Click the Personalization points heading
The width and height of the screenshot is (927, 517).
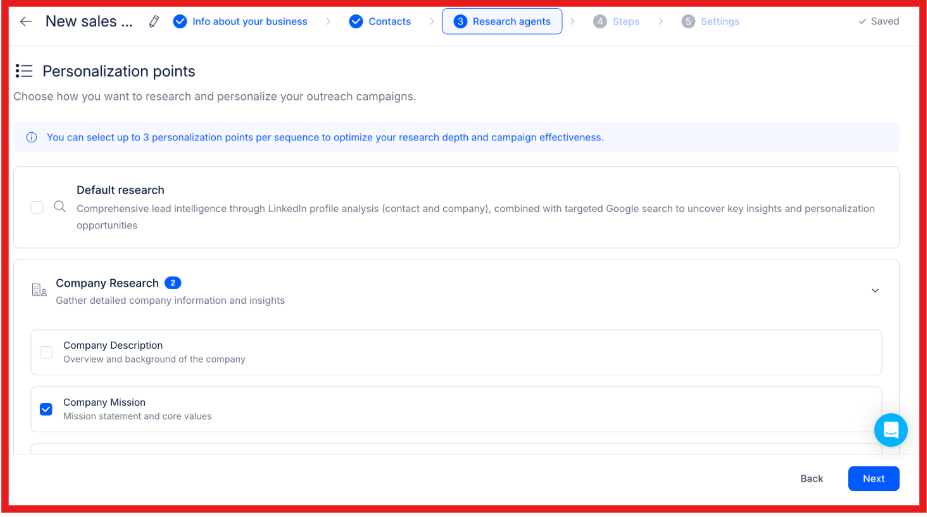tap(119, 71)
